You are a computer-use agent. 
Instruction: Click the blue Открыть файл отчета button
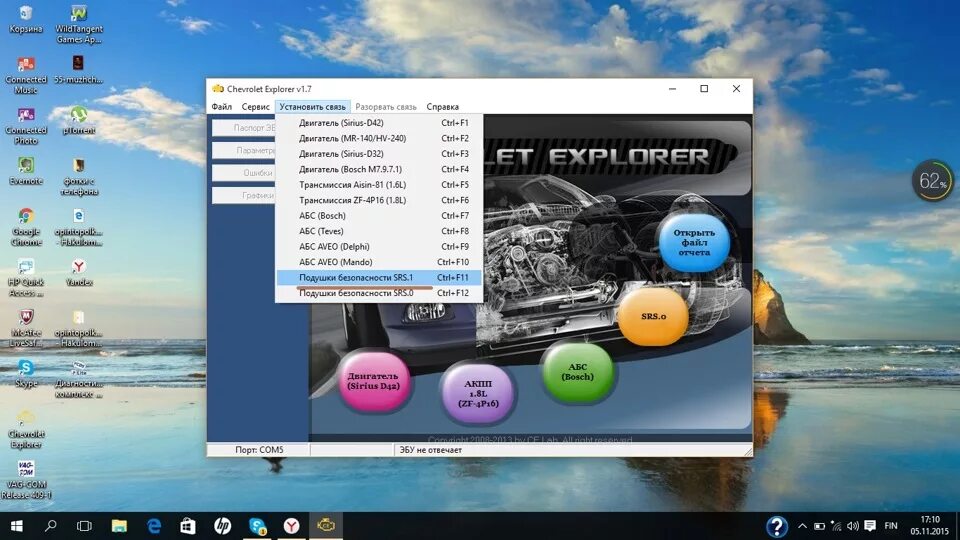(x=694, y=242)
